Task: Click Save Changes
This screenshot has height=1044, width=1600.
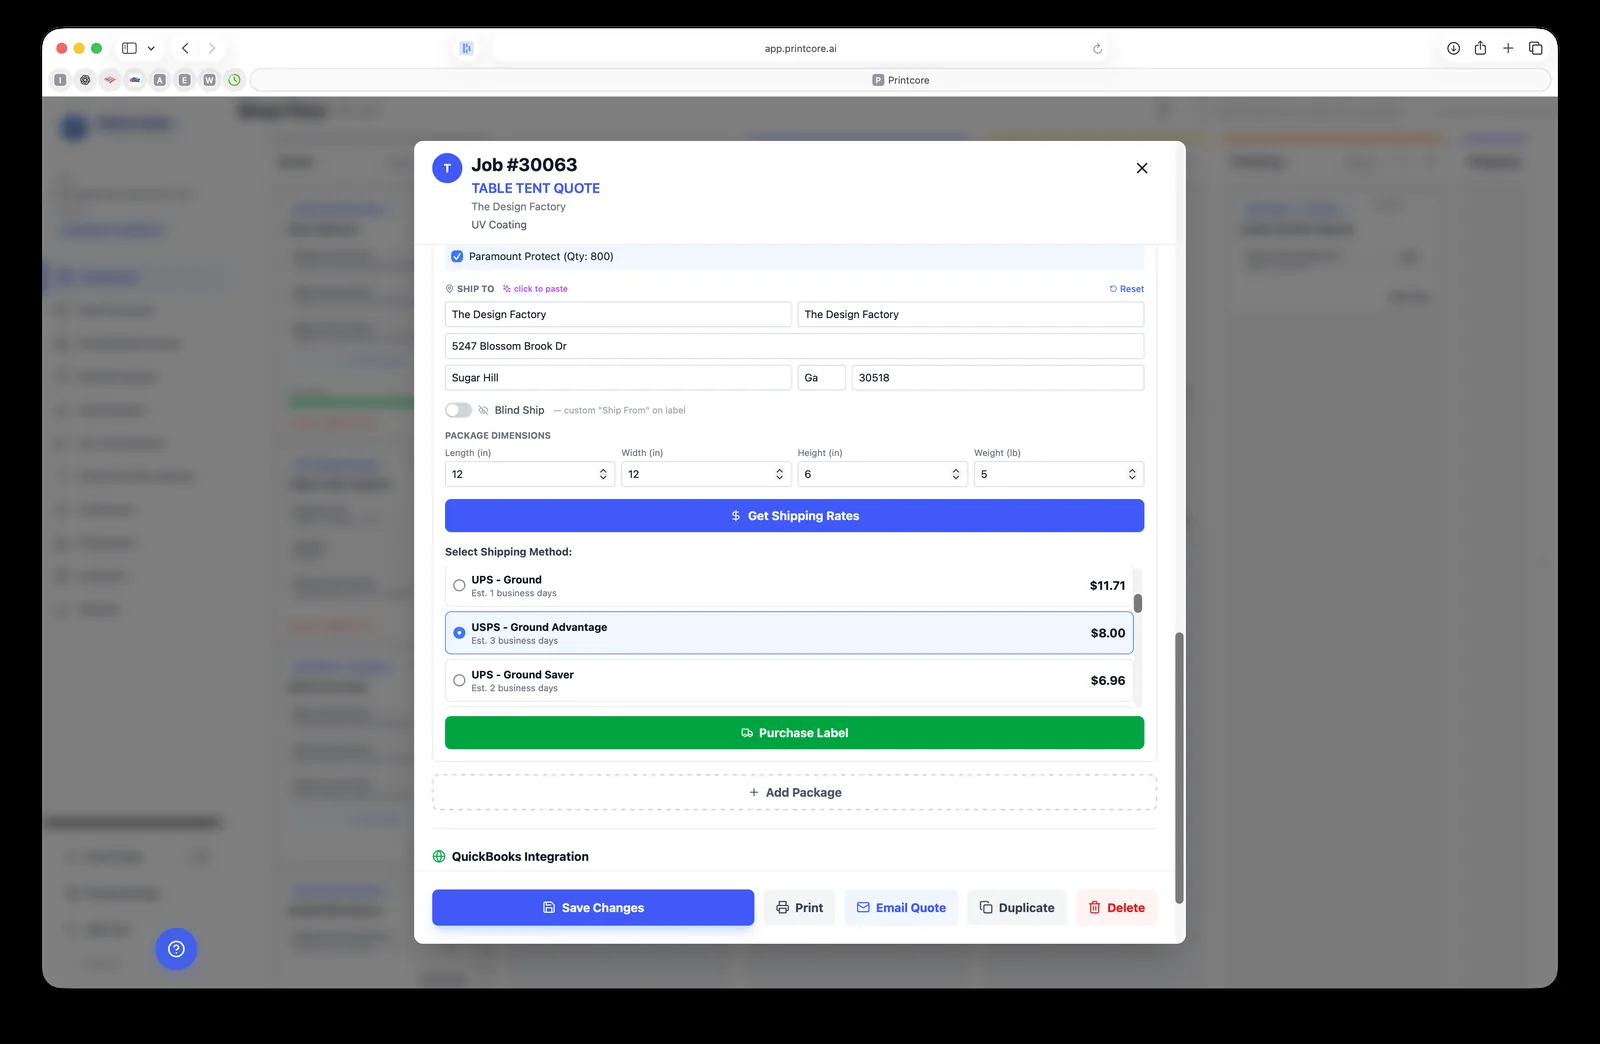Action: [x=593, y=908]
